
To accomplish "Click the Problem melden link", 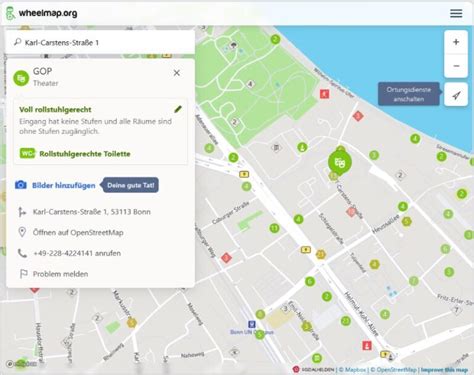I will [60, 274].
